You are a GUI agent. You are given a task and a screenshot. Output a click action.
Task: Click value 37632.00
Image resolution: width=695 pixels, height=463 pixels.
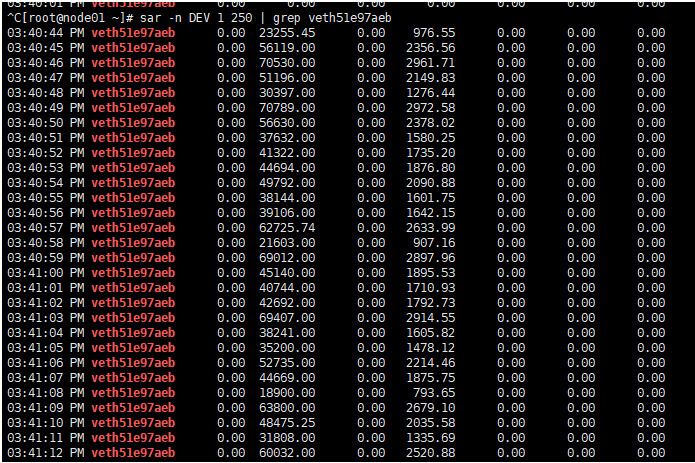[287, 138]
